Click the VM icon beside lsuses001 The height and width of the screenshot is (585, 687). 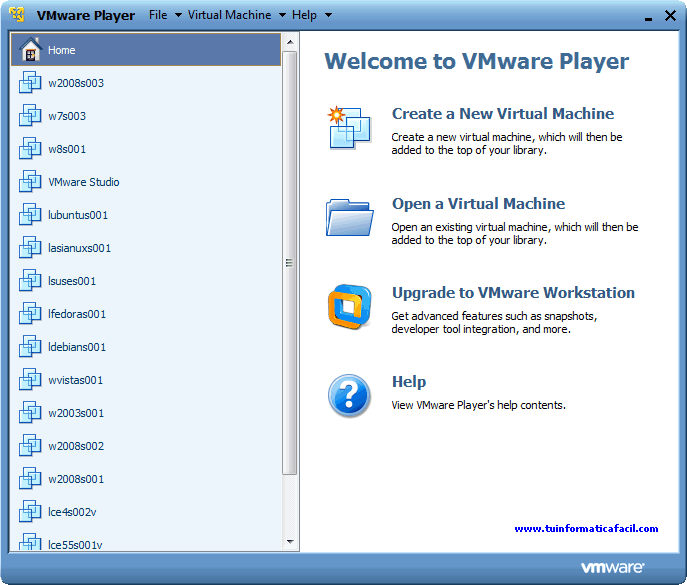coord(30,280)
